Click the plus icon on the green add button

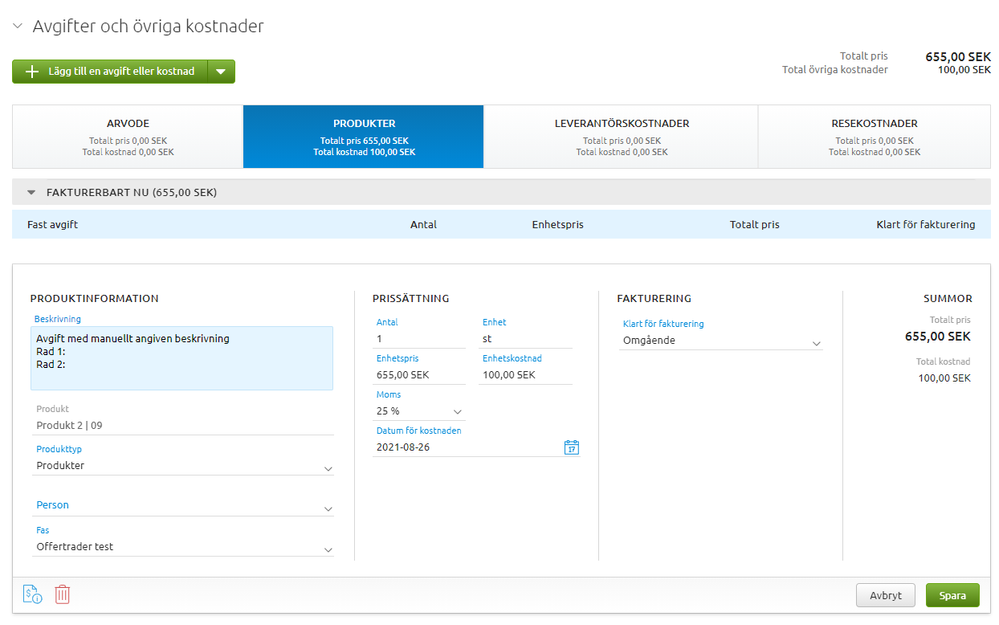coord(32,71)
